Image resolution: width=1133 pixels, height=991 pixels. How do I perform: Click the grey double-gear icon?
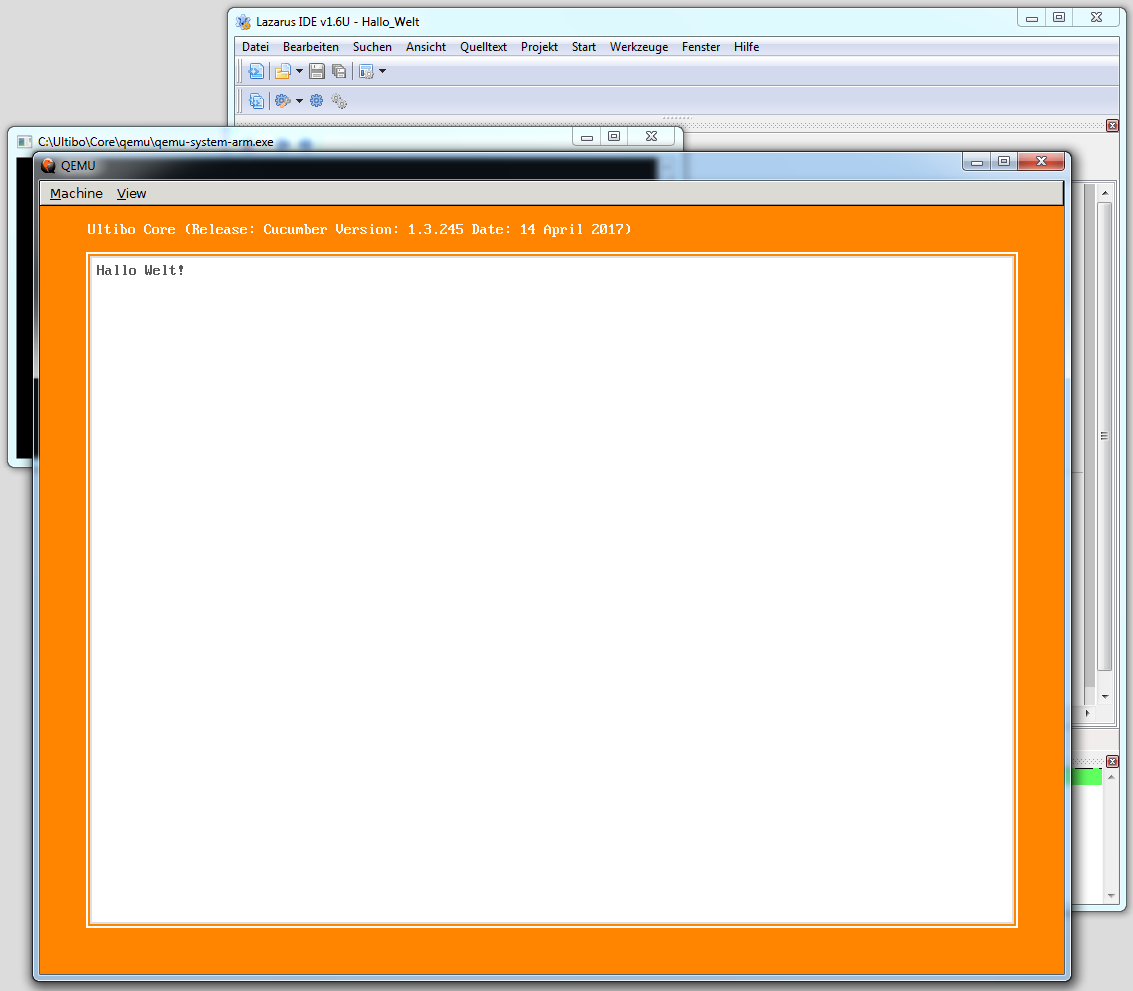tap(339, 101)
